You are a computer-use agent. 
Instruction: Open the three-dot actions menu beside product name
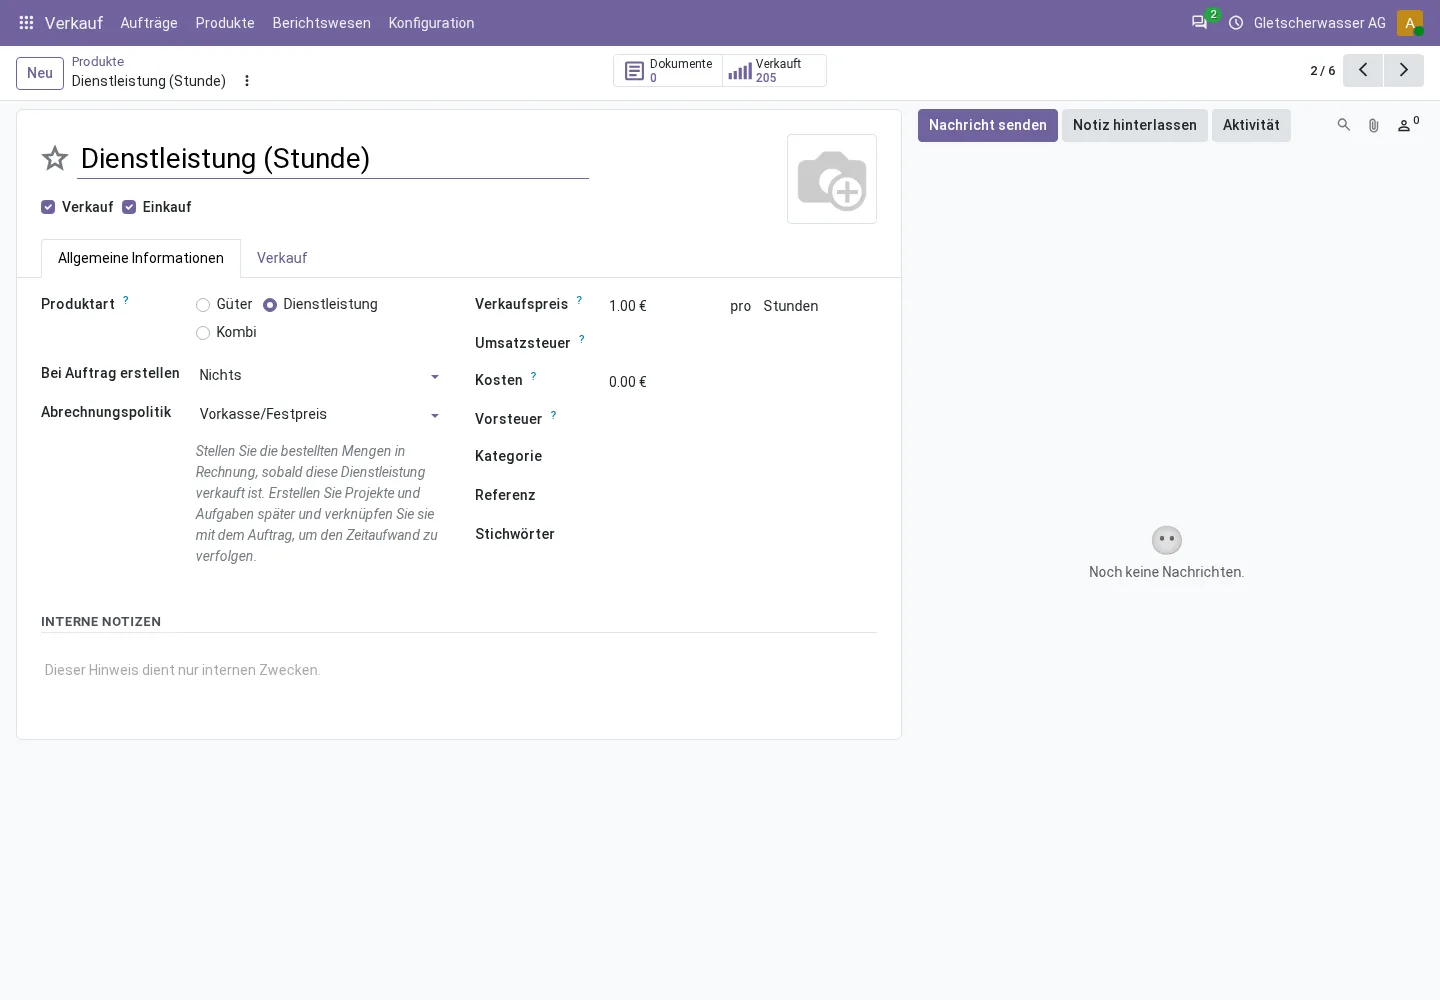point(247,81)
